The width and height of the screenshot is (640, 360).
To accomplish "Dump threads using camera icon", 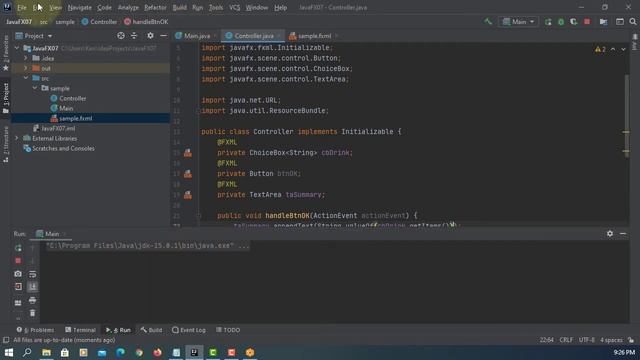I will tap(18, 274).
